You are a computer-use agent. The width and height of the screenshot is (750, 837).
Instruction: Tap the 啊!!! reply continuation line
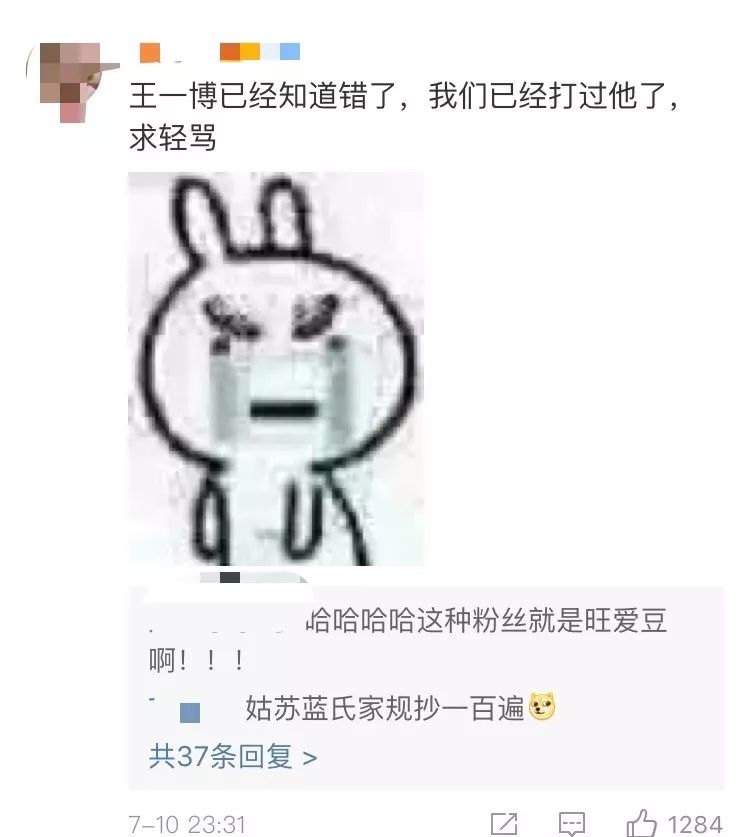click(196, 661)
